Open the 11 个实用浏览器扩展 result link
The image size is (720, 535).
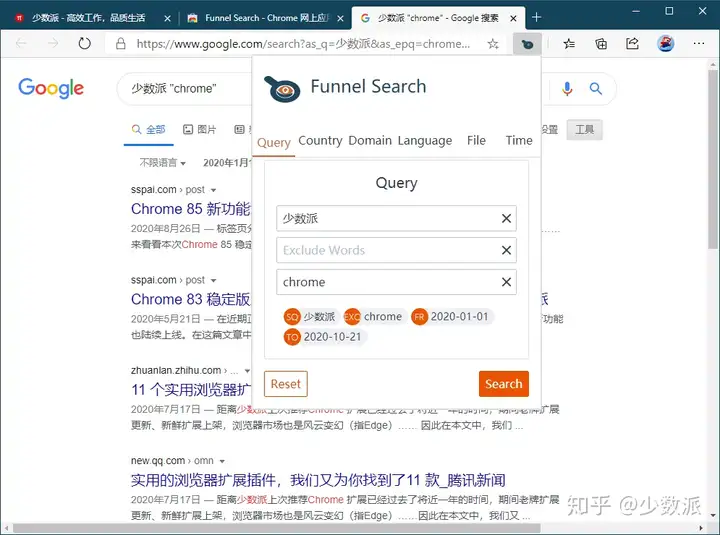click(191, 390)
